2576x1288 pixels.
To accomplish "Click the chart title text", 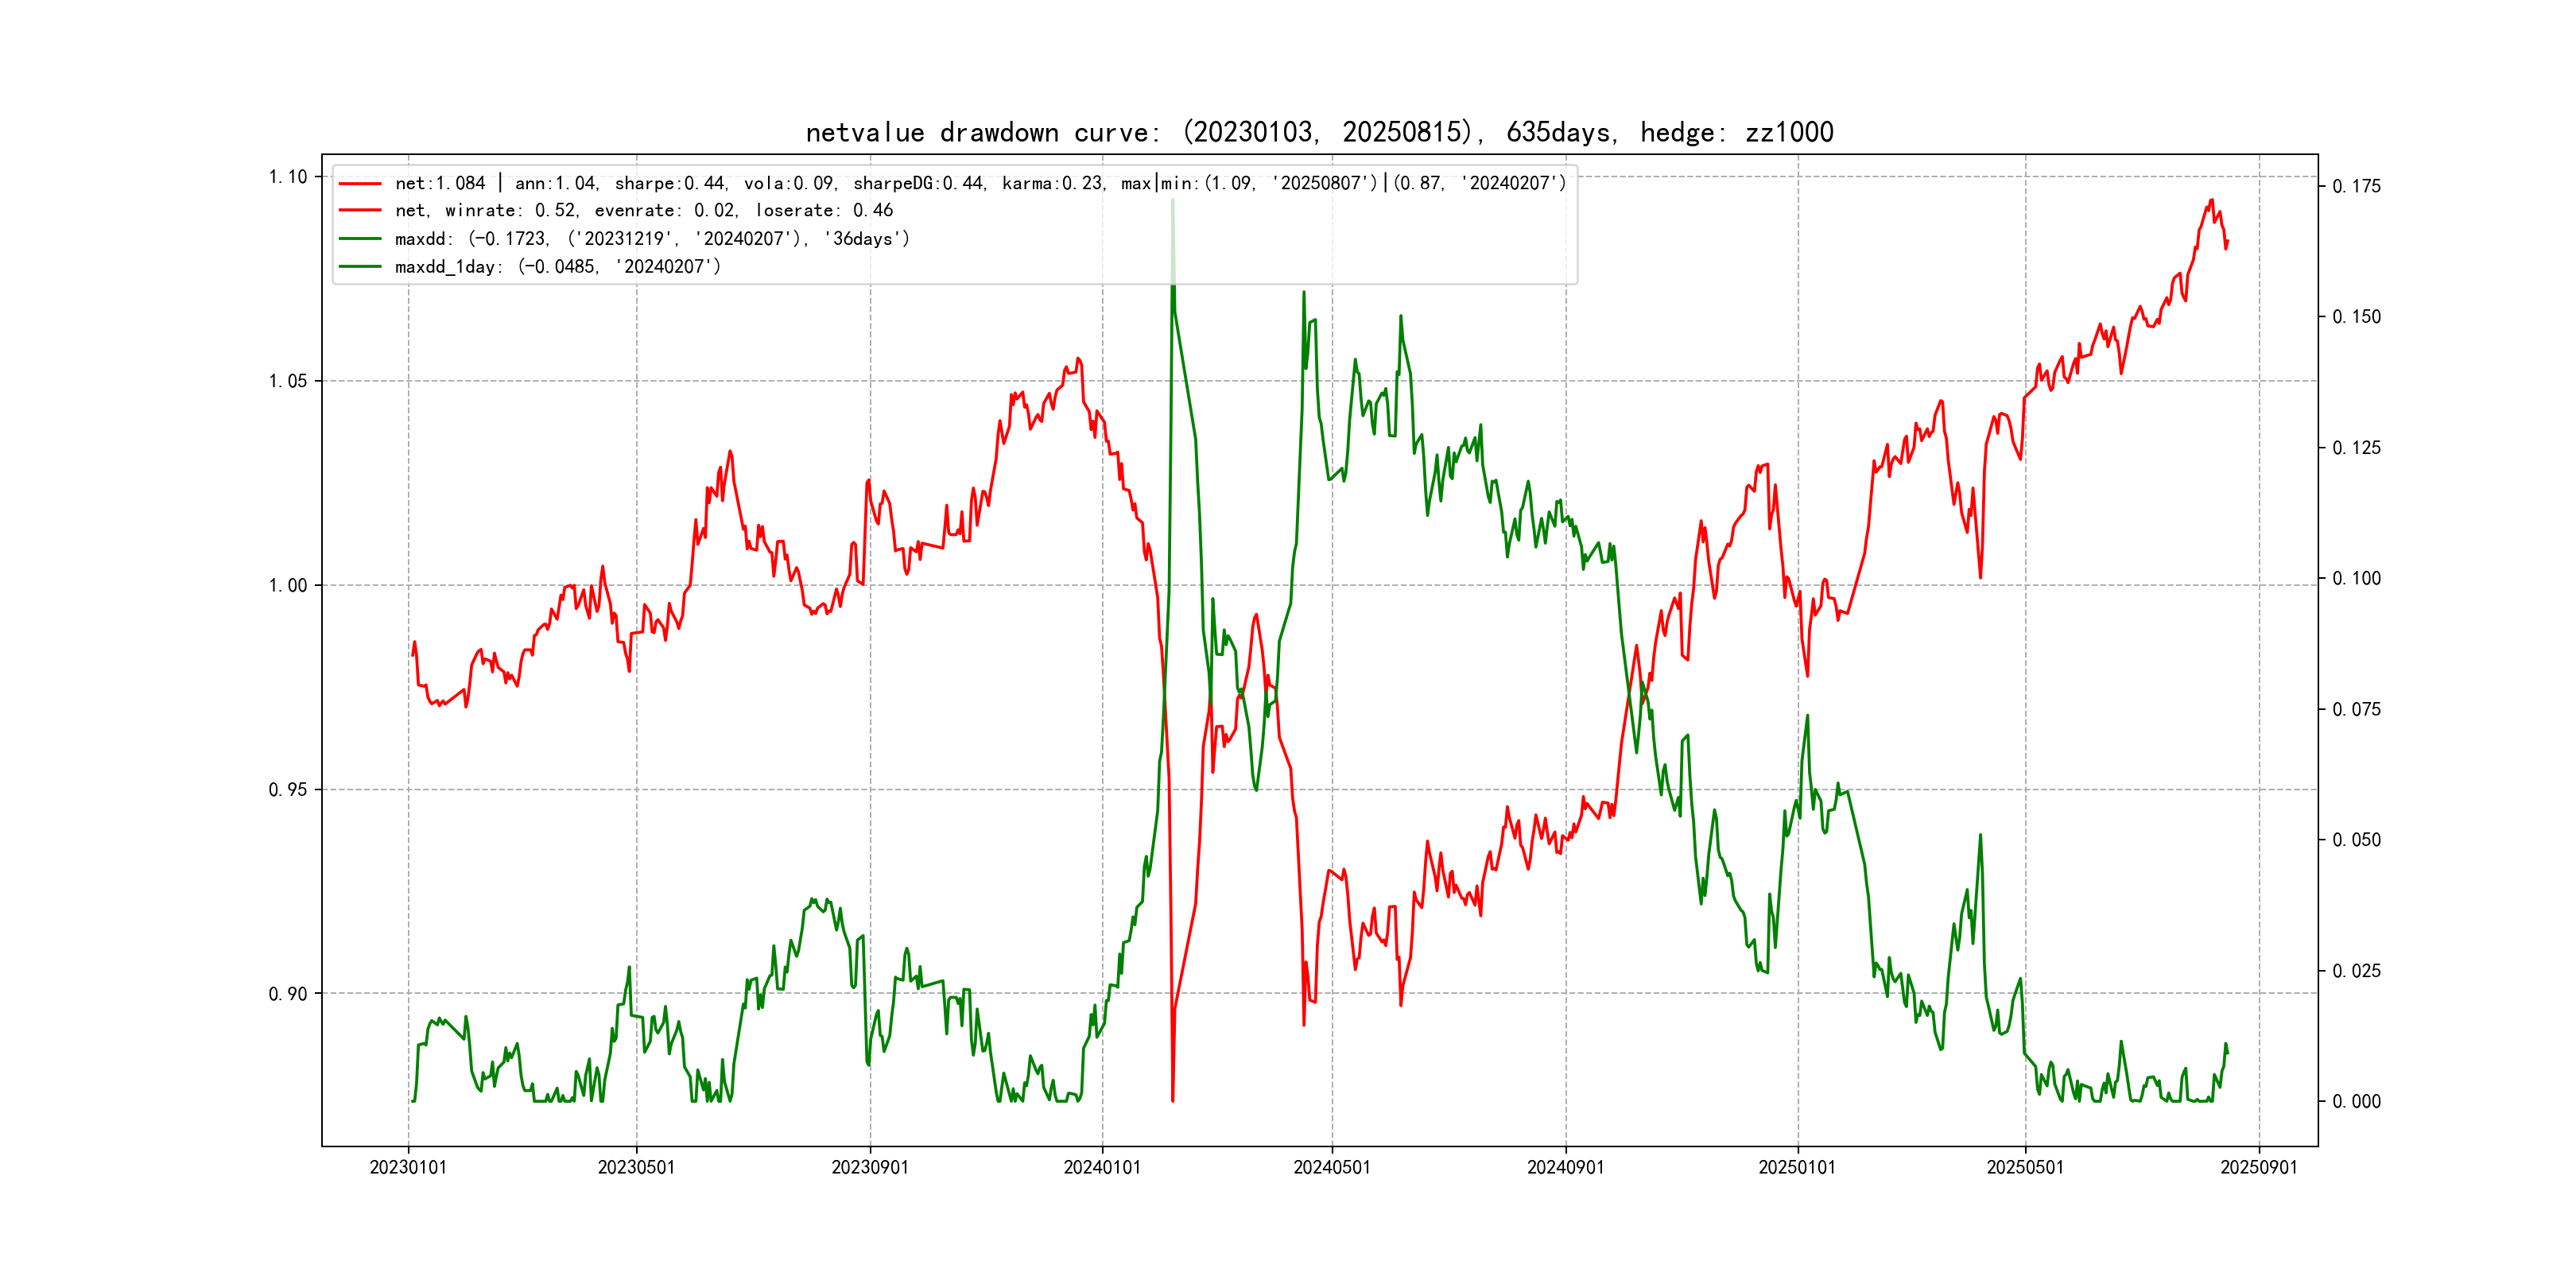I will 1319,132.
